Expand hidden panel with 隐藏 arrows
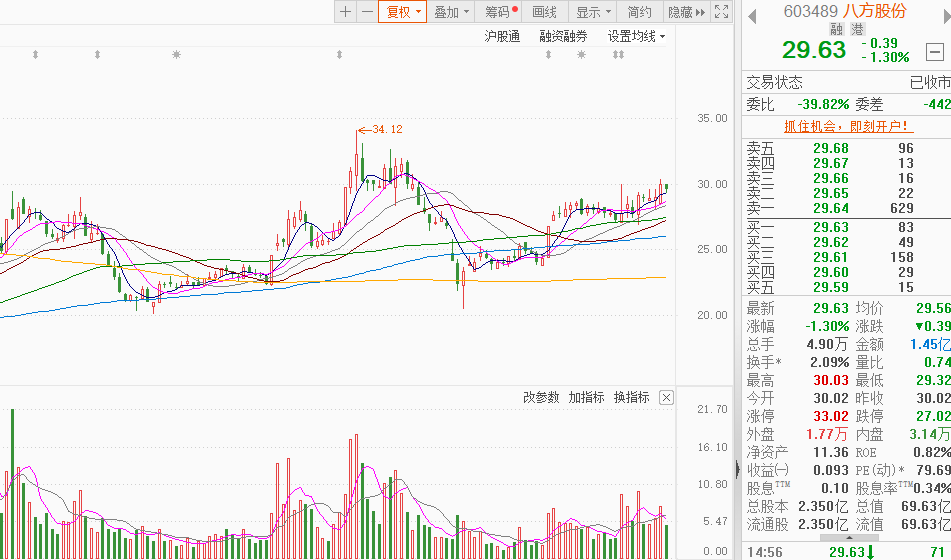Screen dimensions: 951x560 click(x=687, y=12)
